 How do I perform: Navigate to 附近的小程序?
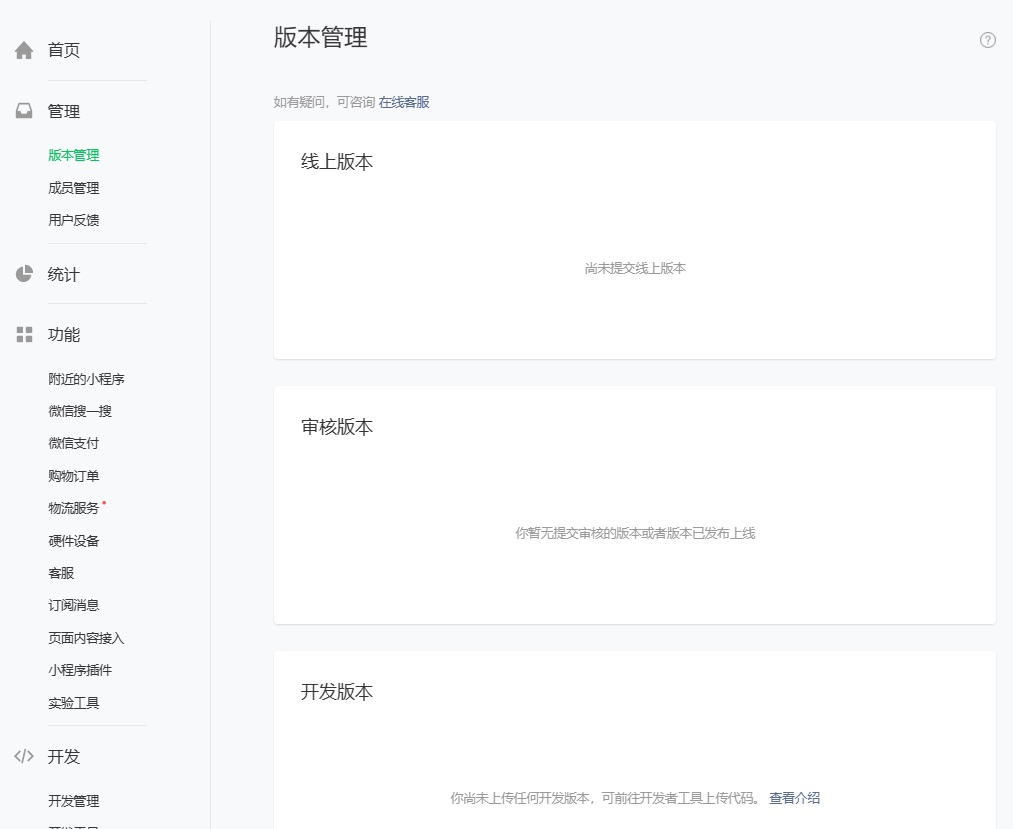pos(86,379)
